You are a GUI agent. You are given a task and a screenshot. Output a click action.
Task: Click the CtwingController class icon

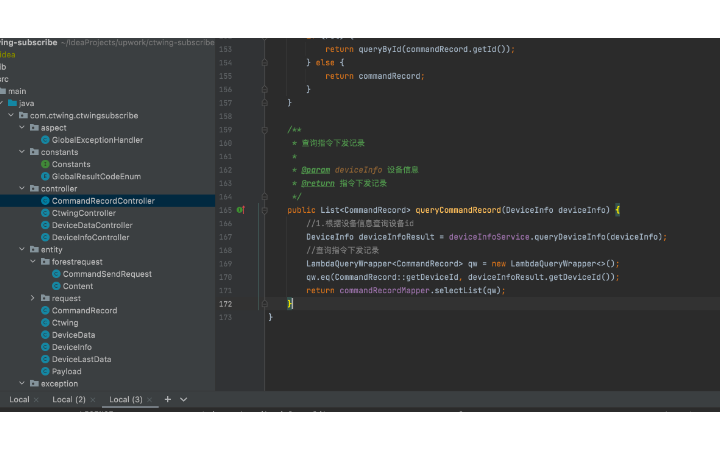(x=45, y=213)
